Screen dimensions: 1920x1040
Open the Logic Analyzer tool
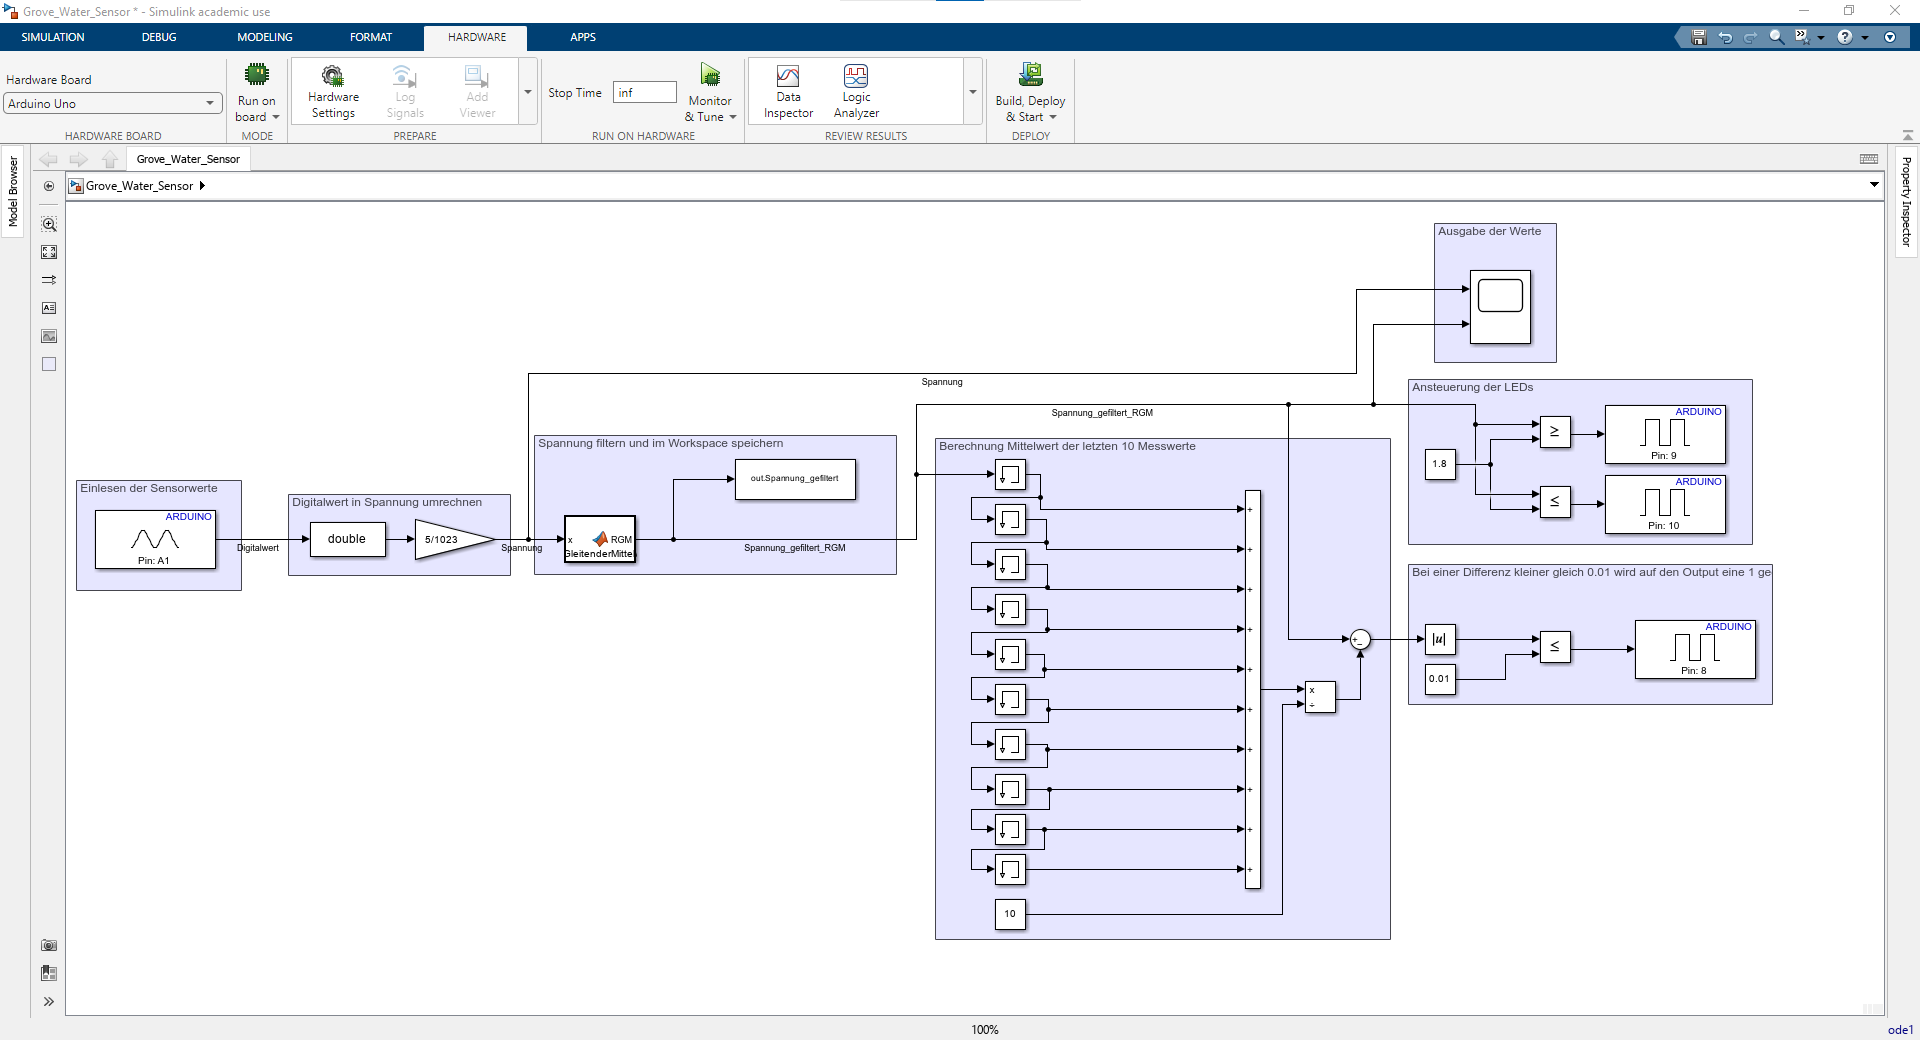(856, 76)
